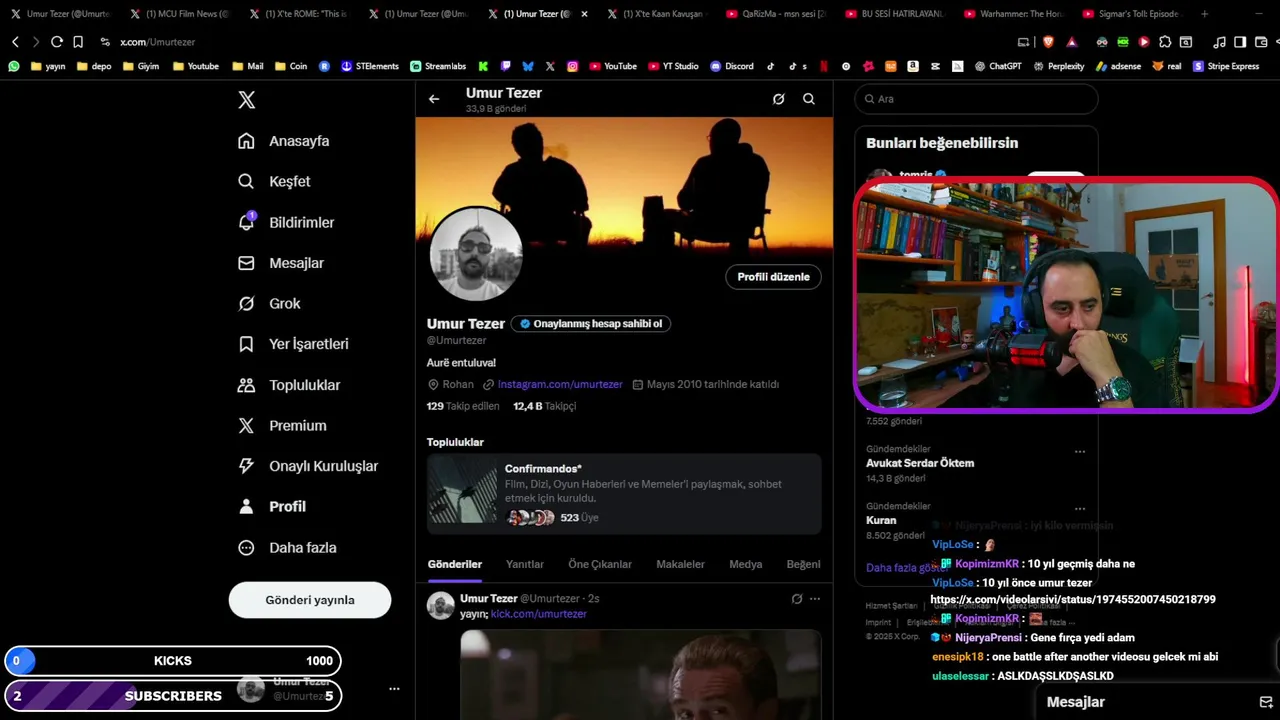1280x720 pixels.
Task: Click the Ara search field
Action: coord(976,99)
